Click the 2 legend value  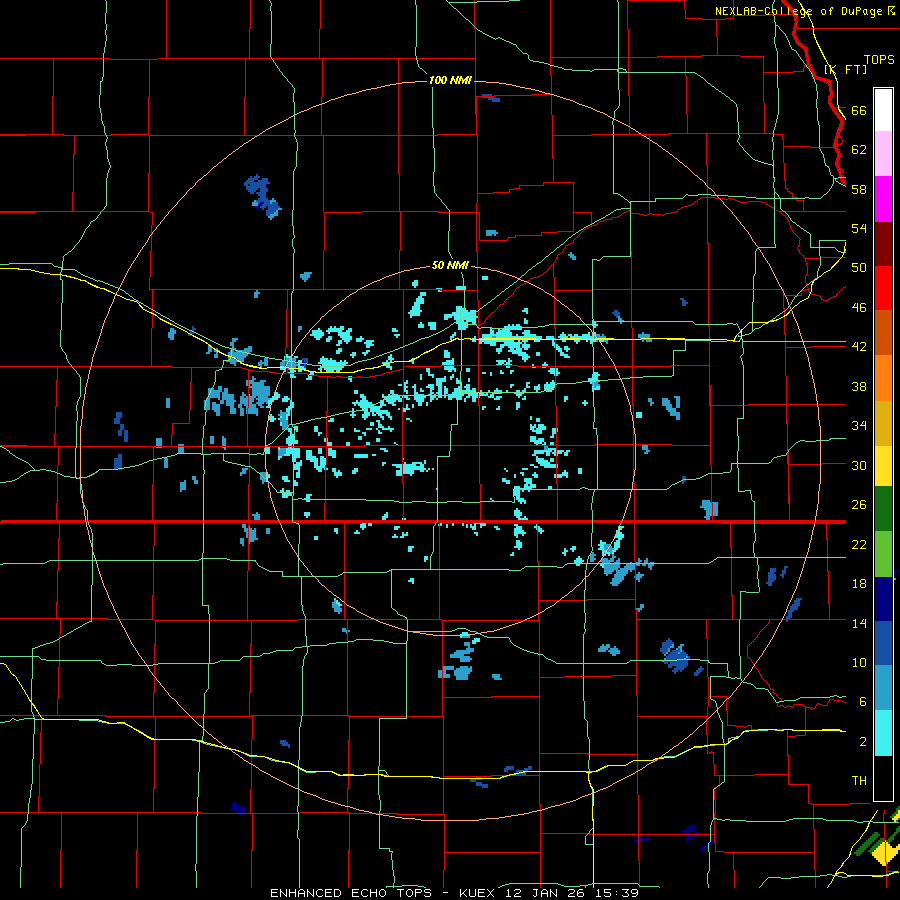(862, 742)
